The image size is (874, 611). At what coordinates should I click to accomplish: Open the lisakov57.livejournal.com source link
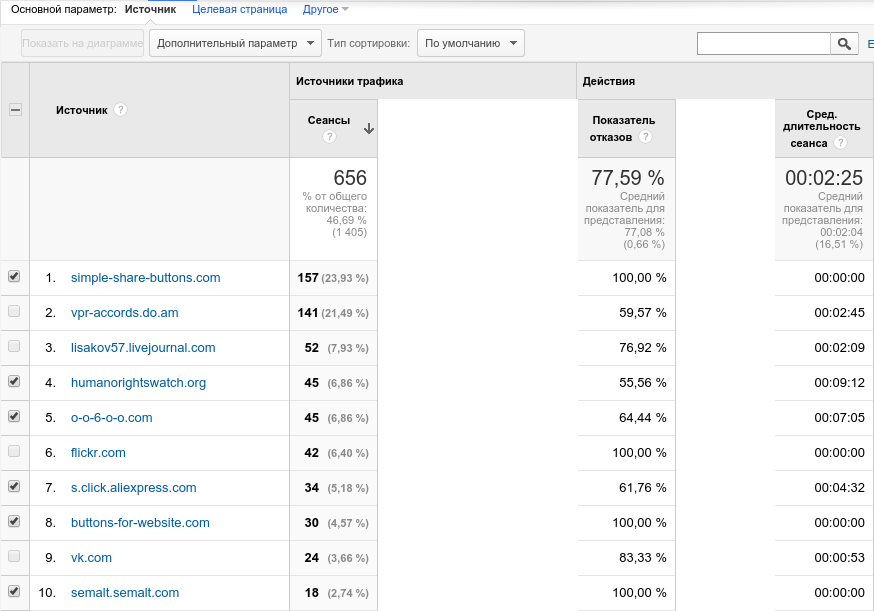tap(143, 348)
